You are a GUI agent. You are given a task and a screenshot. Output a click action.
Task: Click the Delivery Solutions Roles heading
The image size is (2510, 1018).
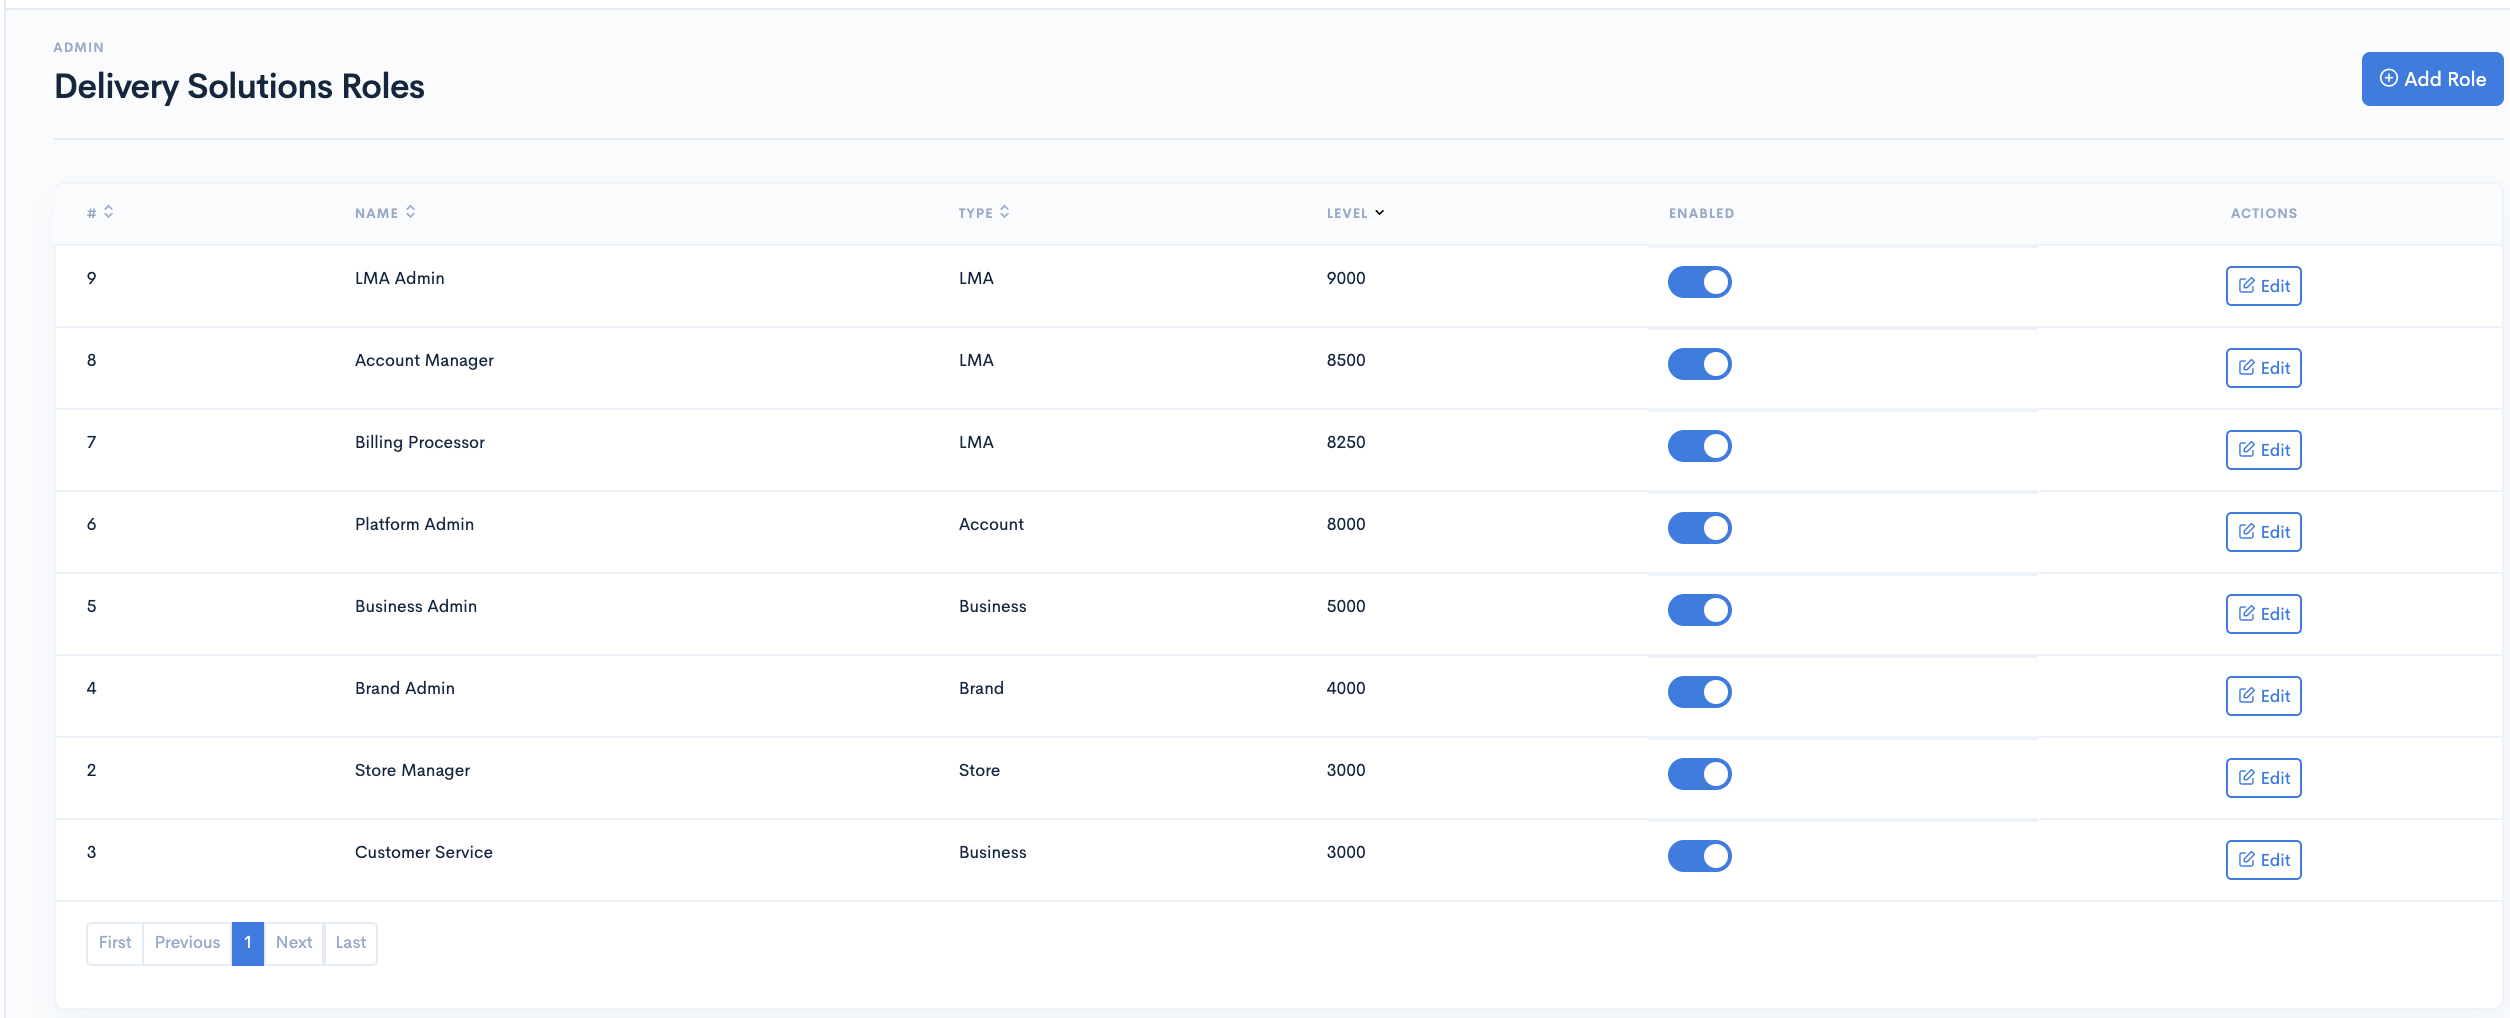[239, 86]
